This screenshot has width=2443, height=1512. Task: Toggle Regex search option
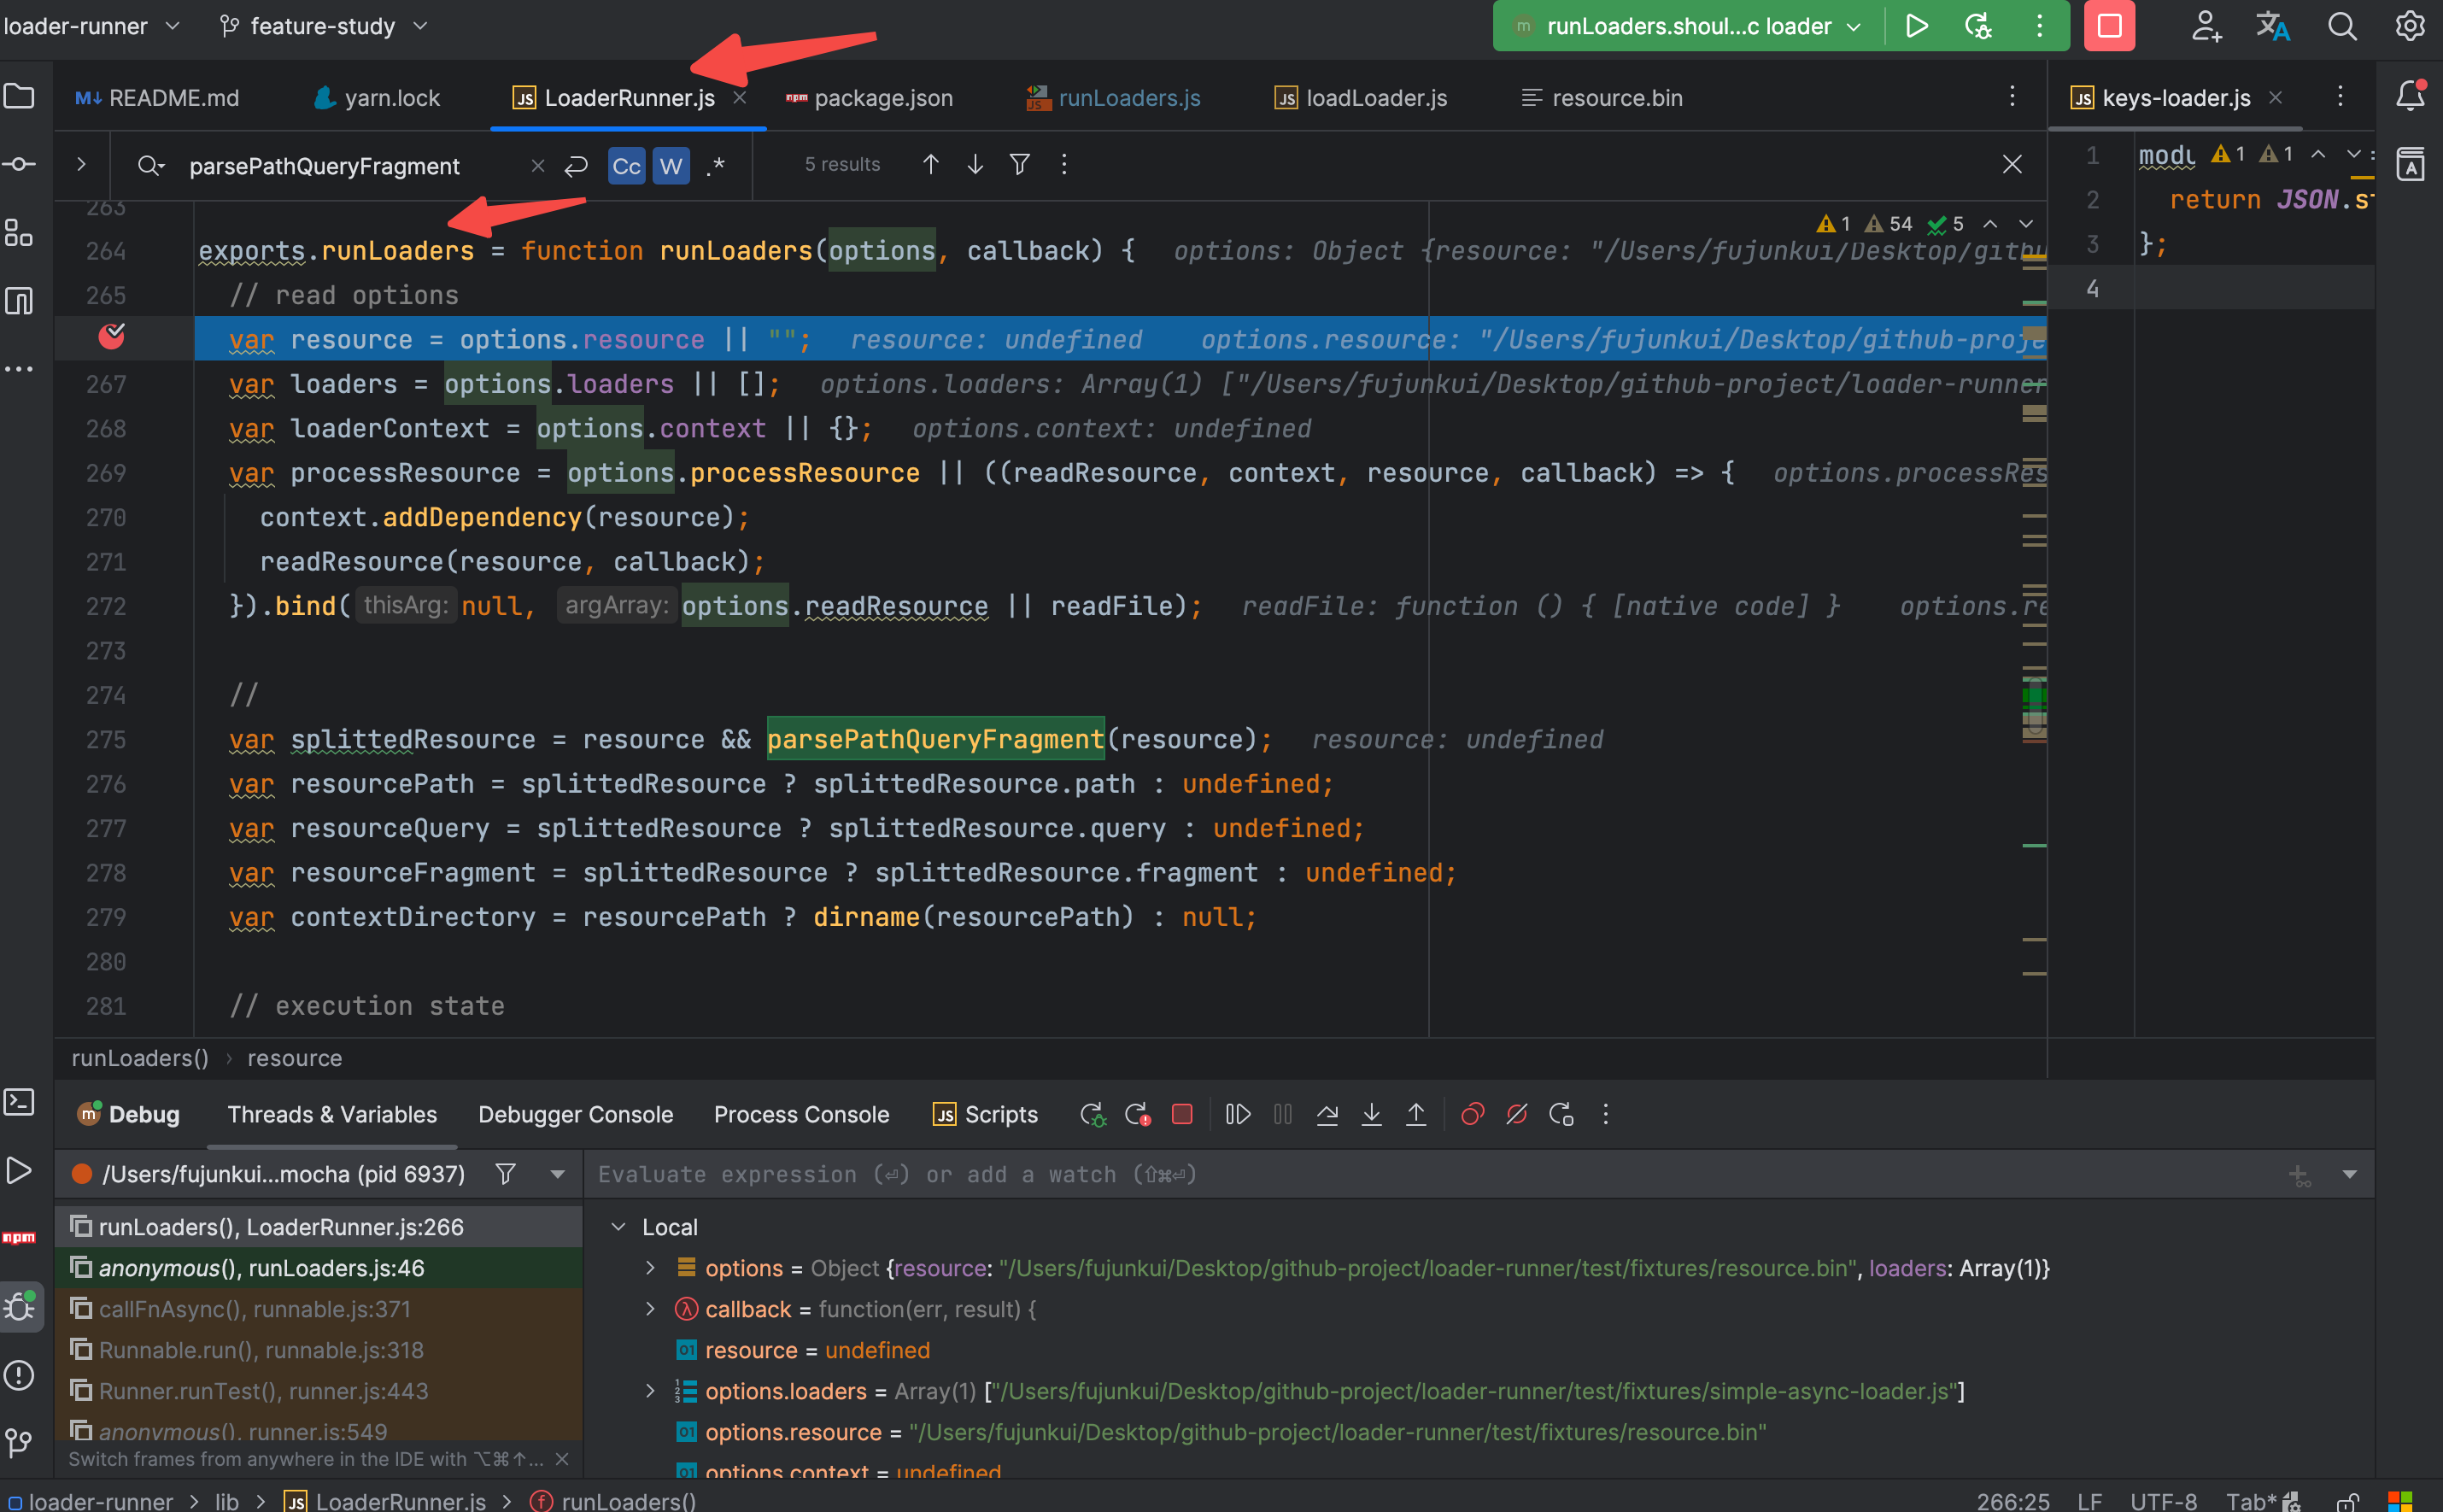(x=715, y=166)
